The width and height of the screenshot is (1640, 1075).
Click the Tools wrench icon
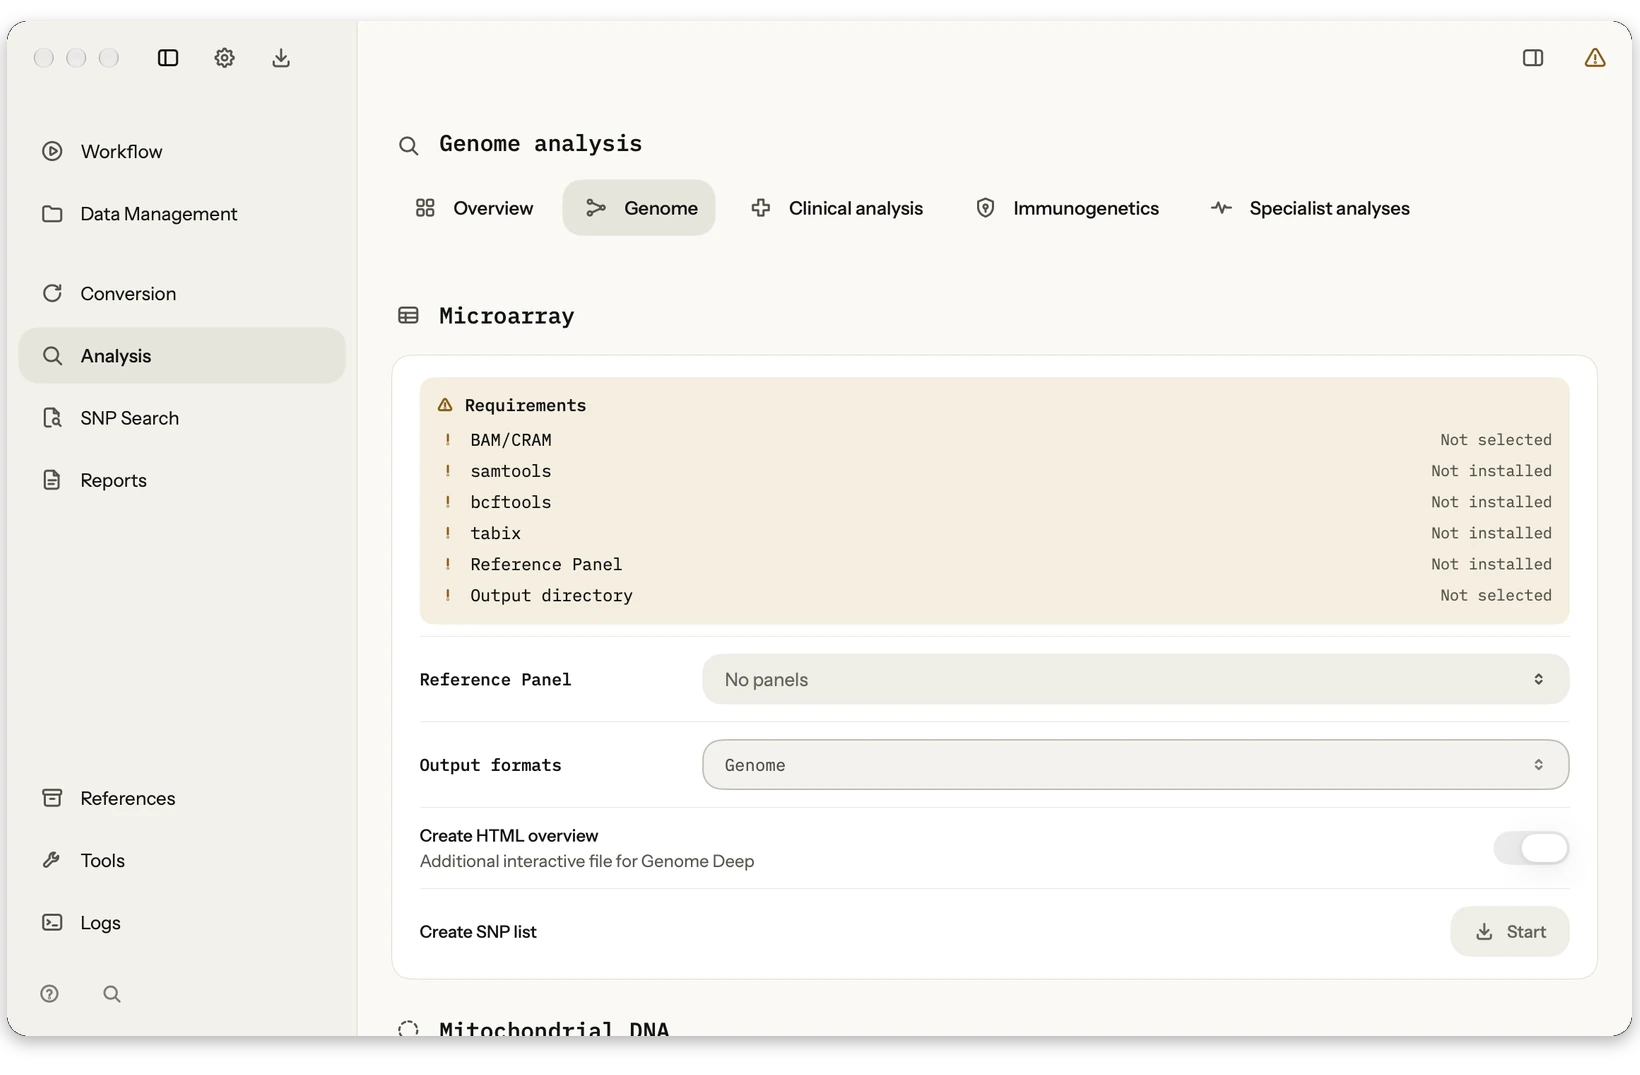[x=52, y=860]
